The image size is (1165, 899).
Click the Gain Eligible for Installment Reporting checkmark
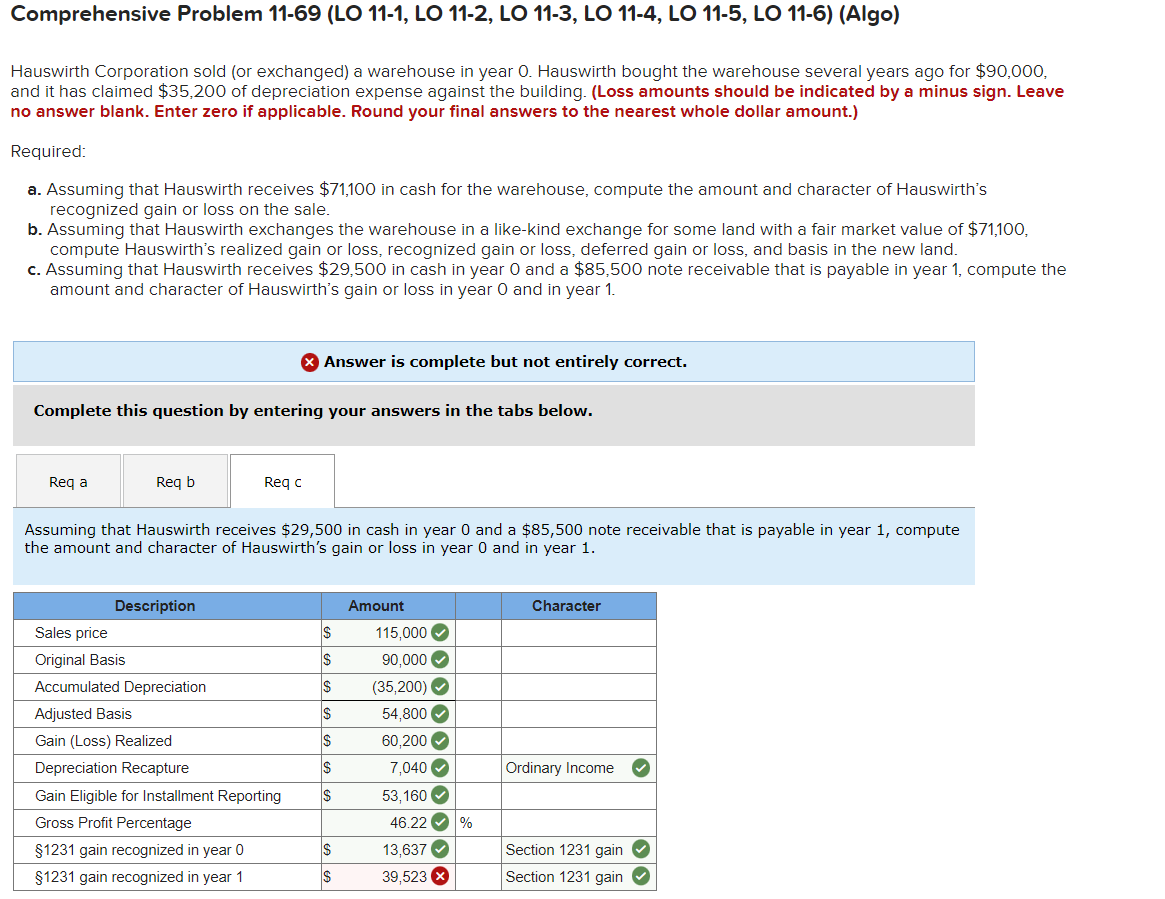(x=442, y=795)
